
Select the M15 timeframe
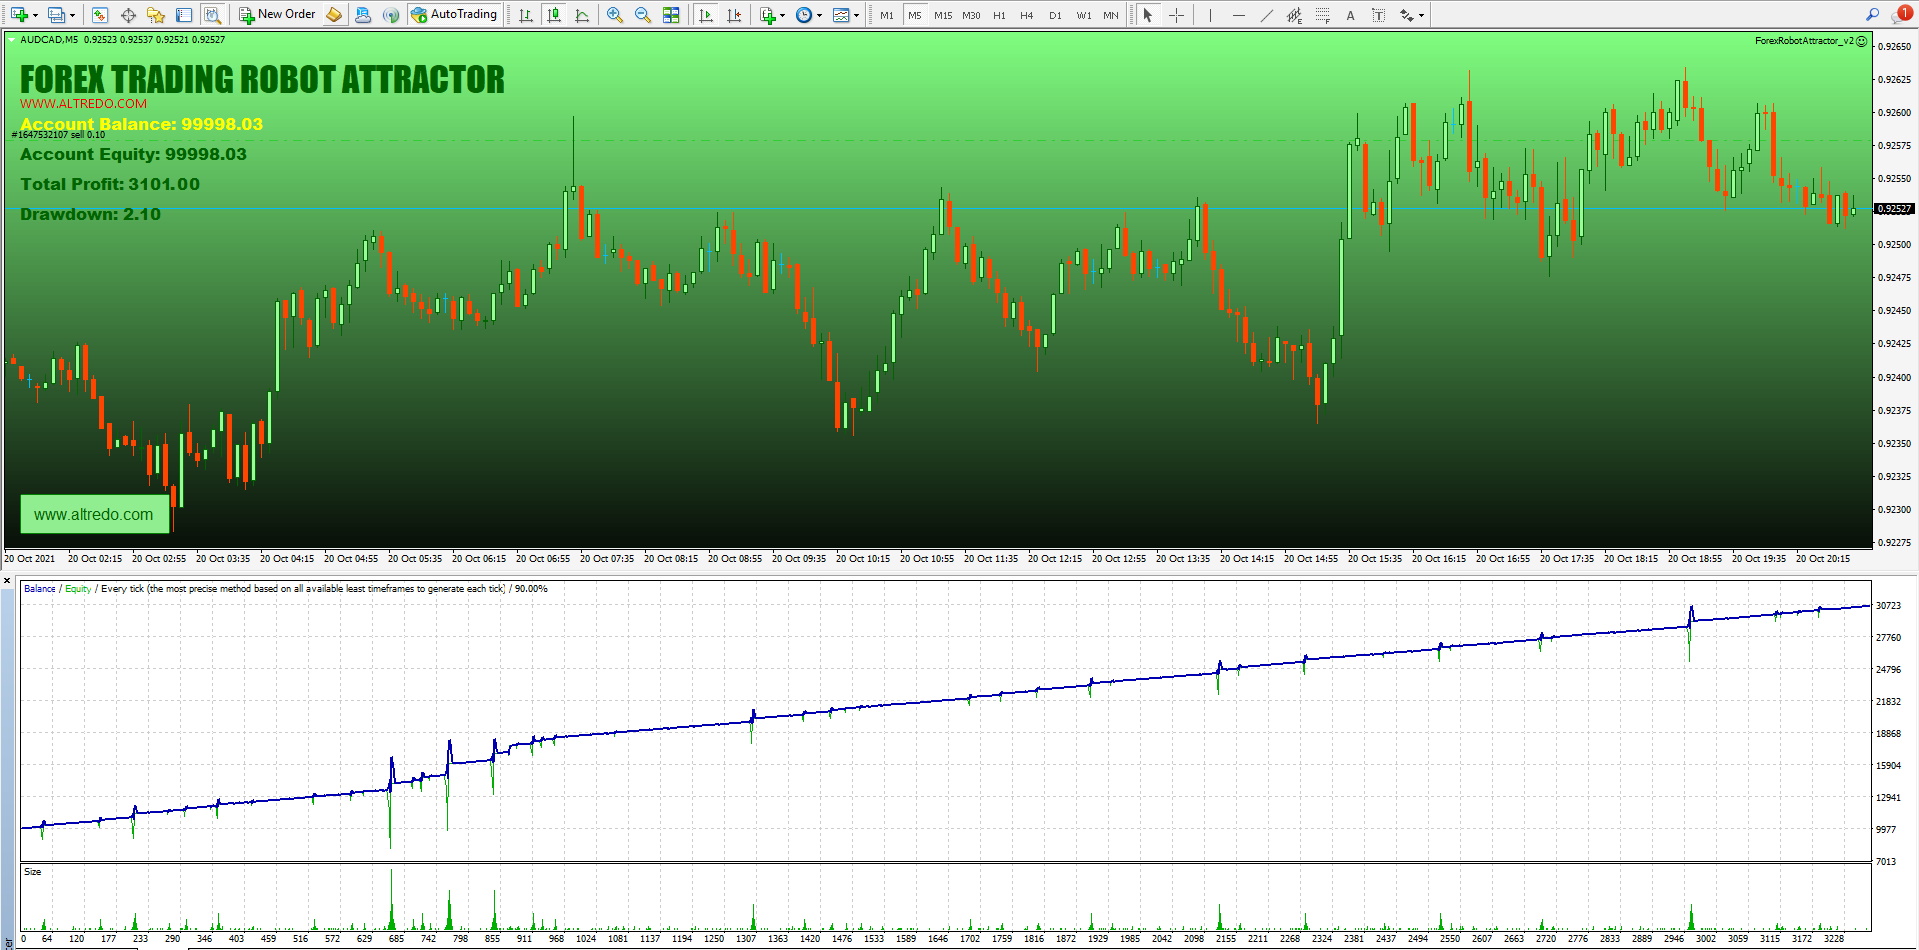coord(943,15)
